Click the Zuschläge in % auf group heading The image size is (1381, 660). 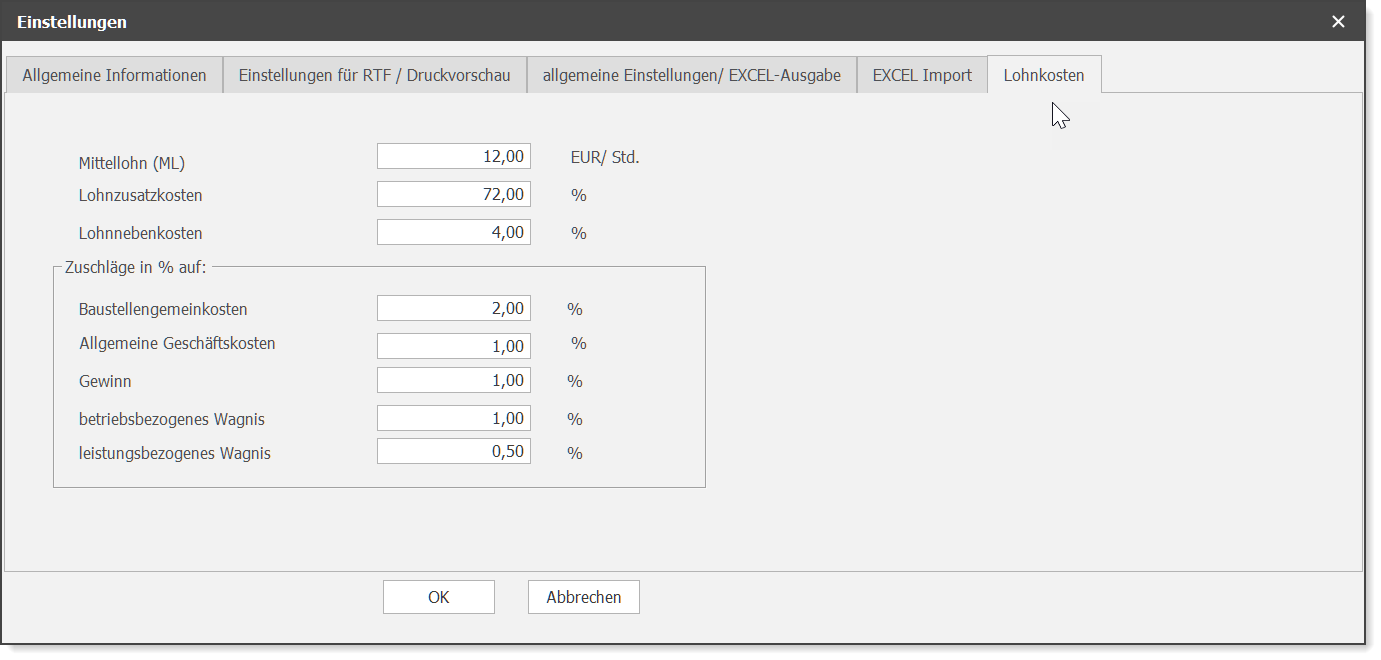pyautogui.click(x=135, y=267)
